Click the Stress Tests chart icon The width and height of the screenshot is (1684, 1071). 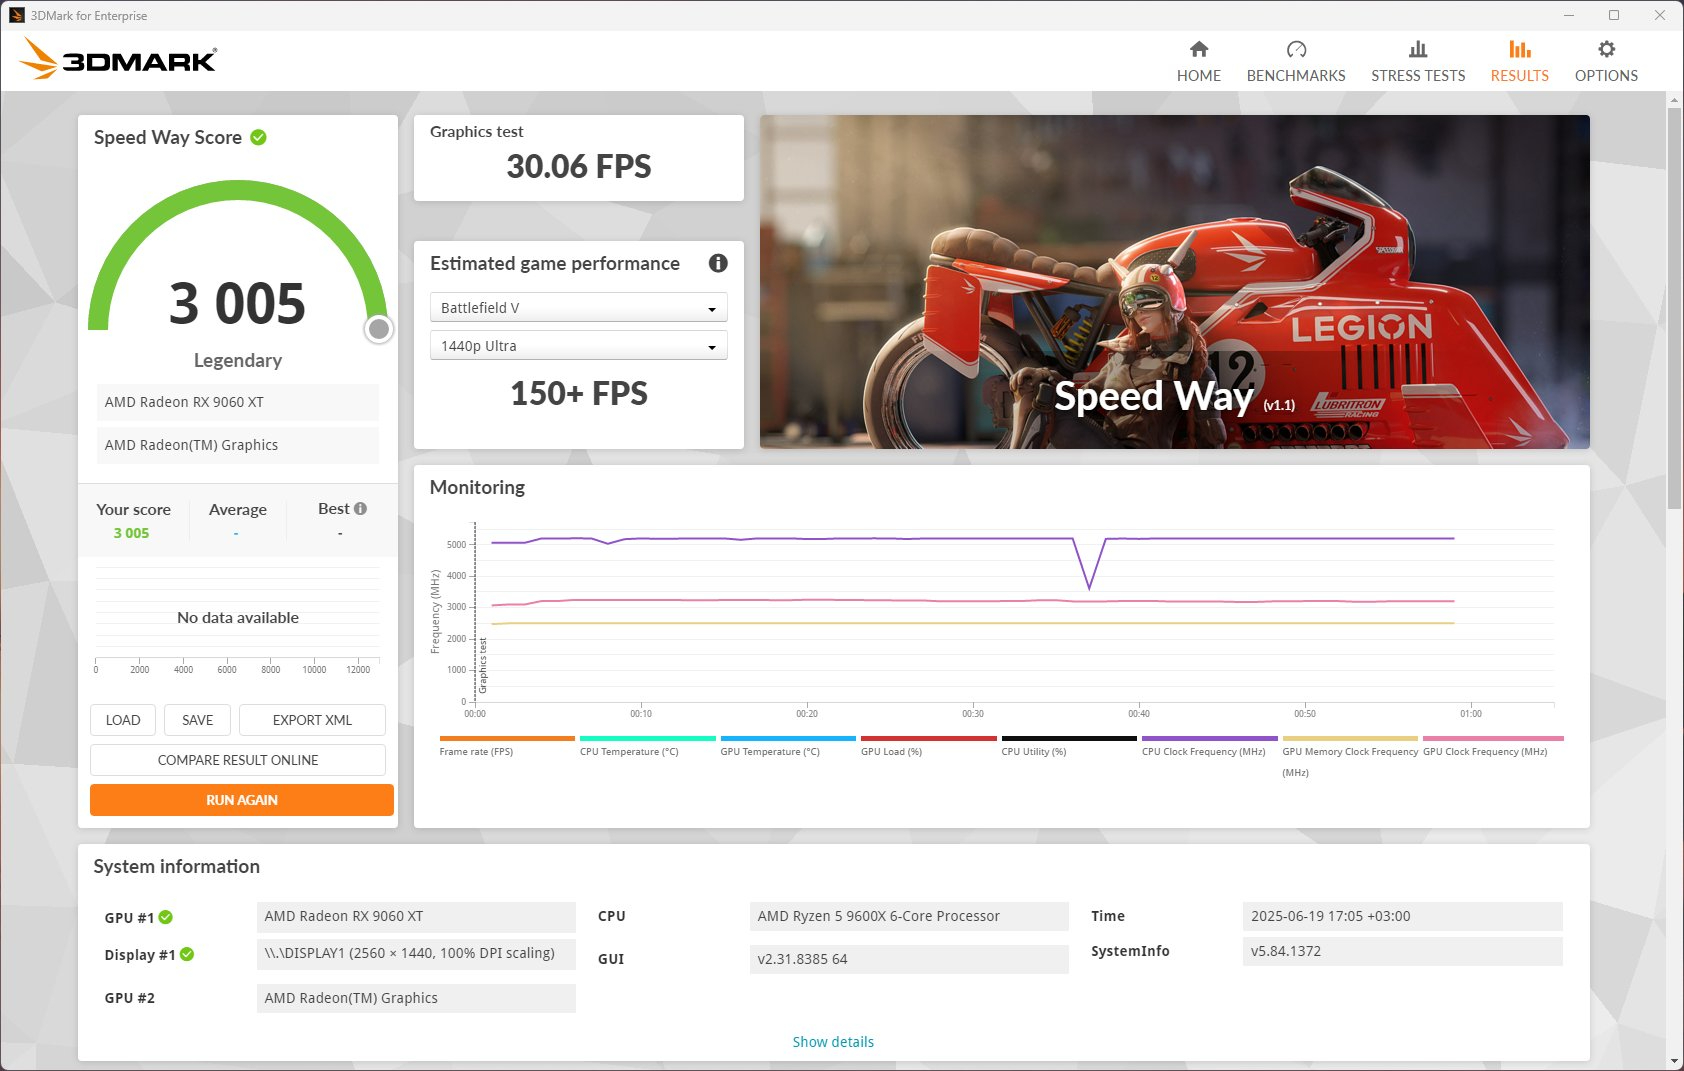tap(1418, 49)
